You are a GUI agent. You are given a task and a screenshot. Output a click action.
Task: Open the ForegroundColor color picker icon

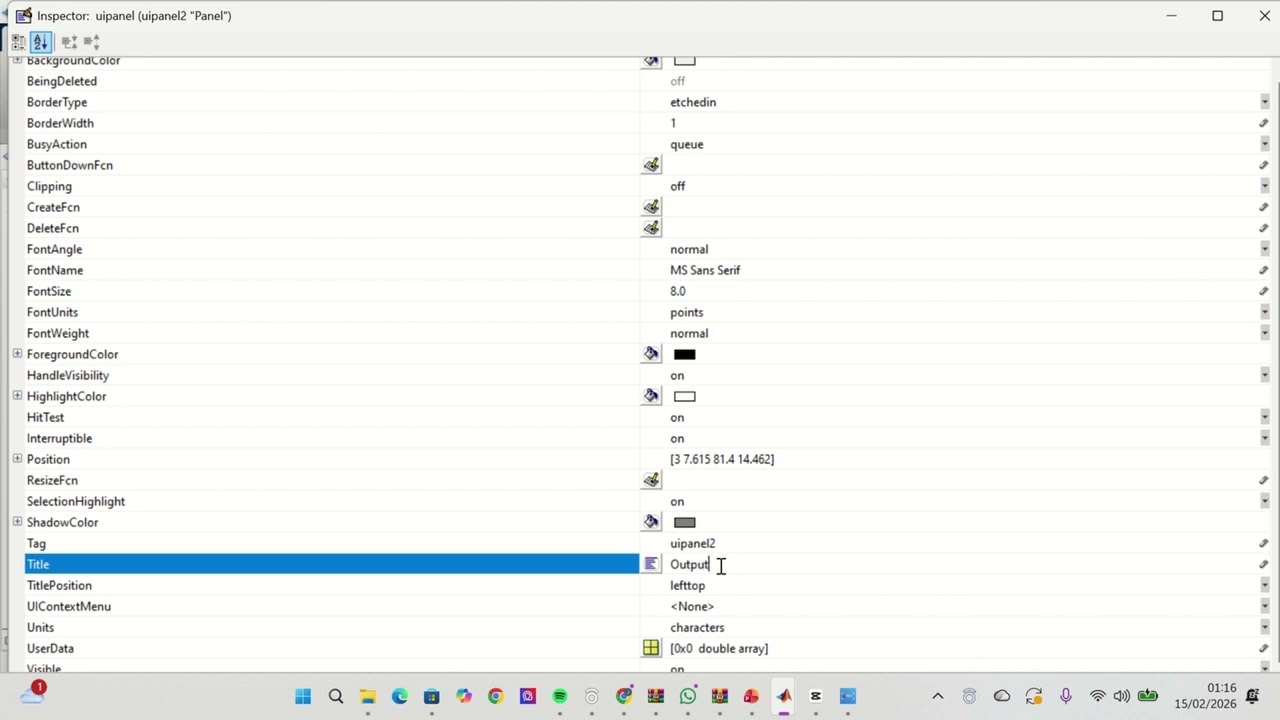[x=651, y=354]
